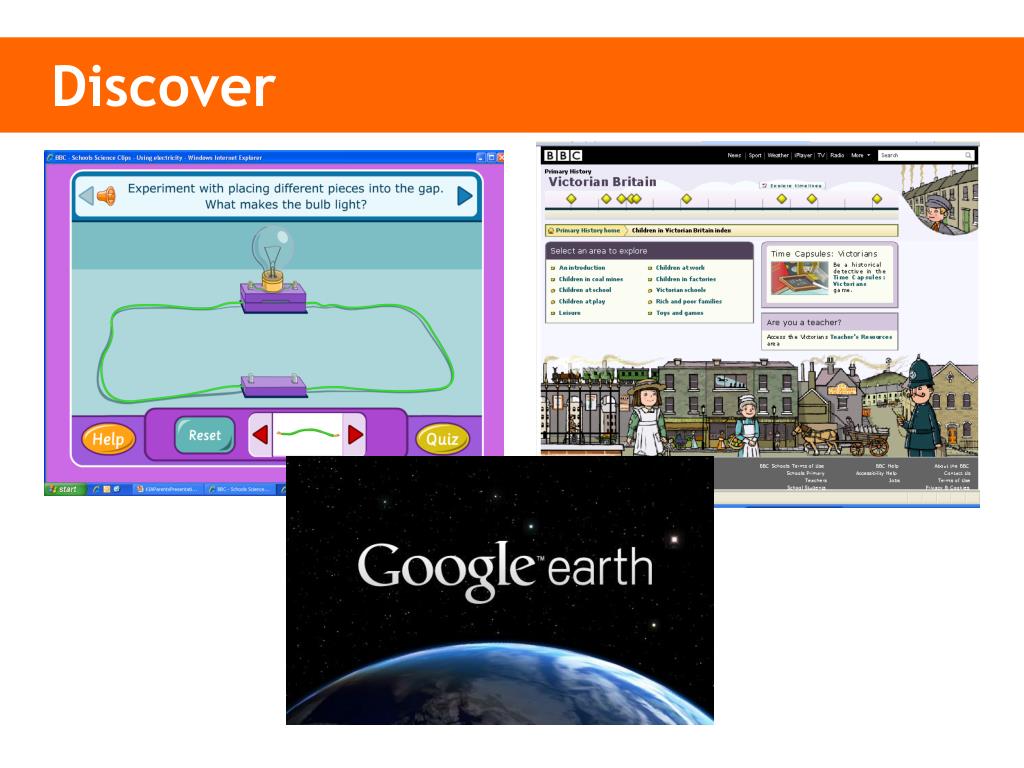Open Children at work link
Viewport: 1024px width, 768px height.
pos(680,268)
